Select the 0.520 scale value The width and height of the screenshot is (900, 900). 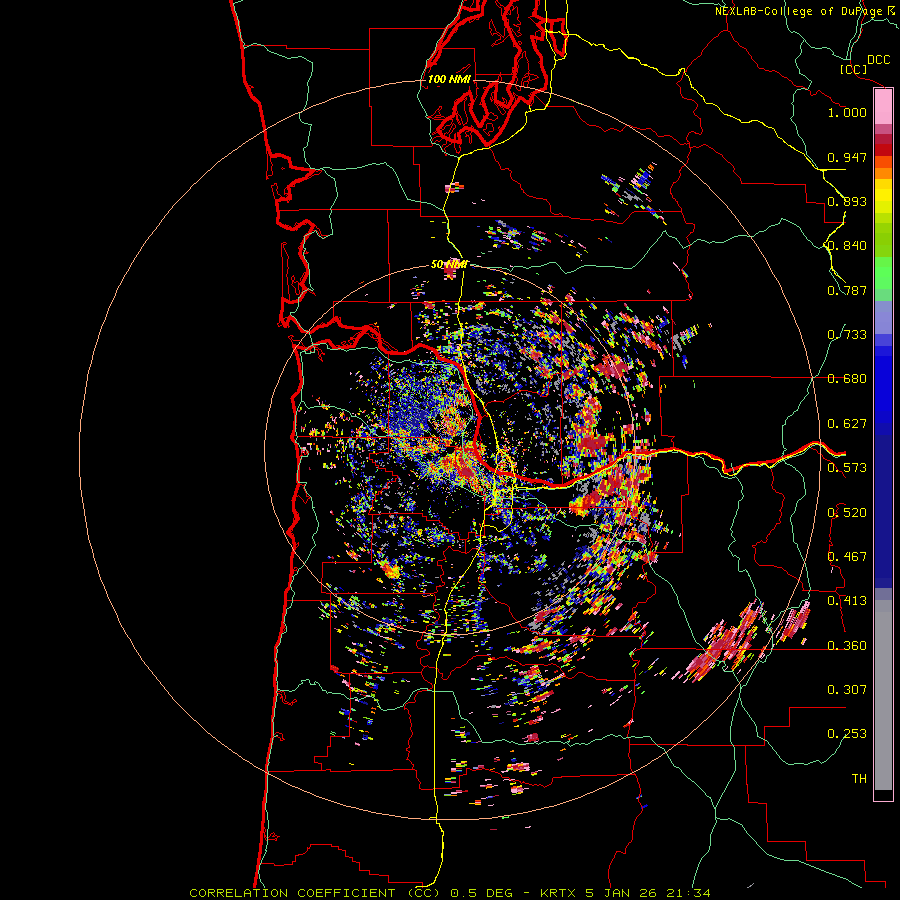tap(847, 513)
